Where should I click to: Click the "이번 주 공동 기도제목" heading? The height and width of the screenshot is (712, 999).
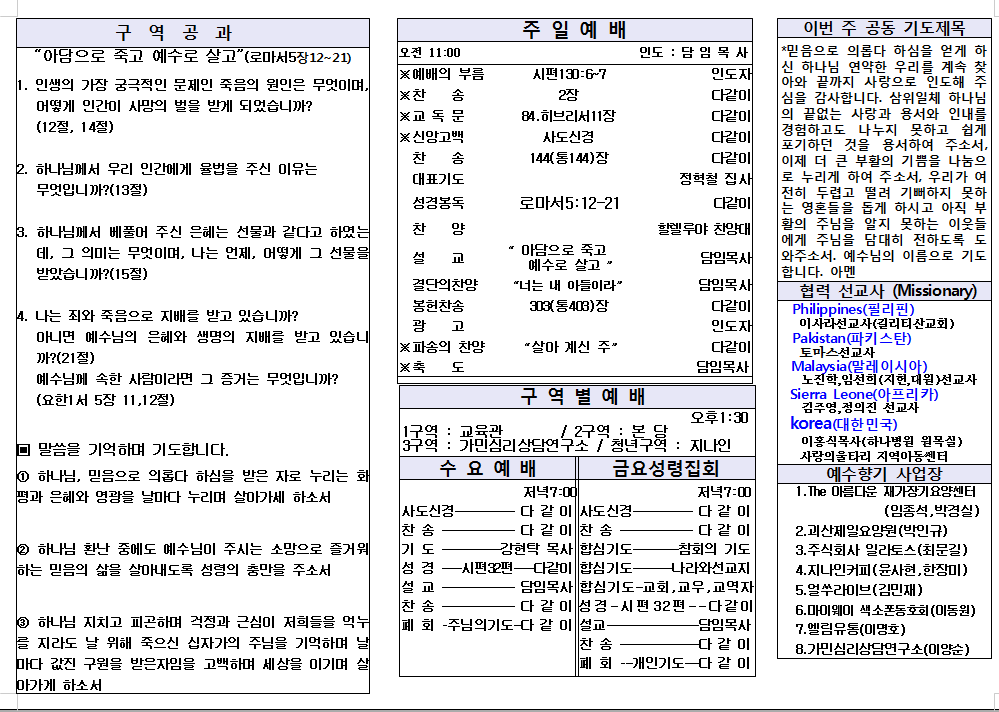884,28
